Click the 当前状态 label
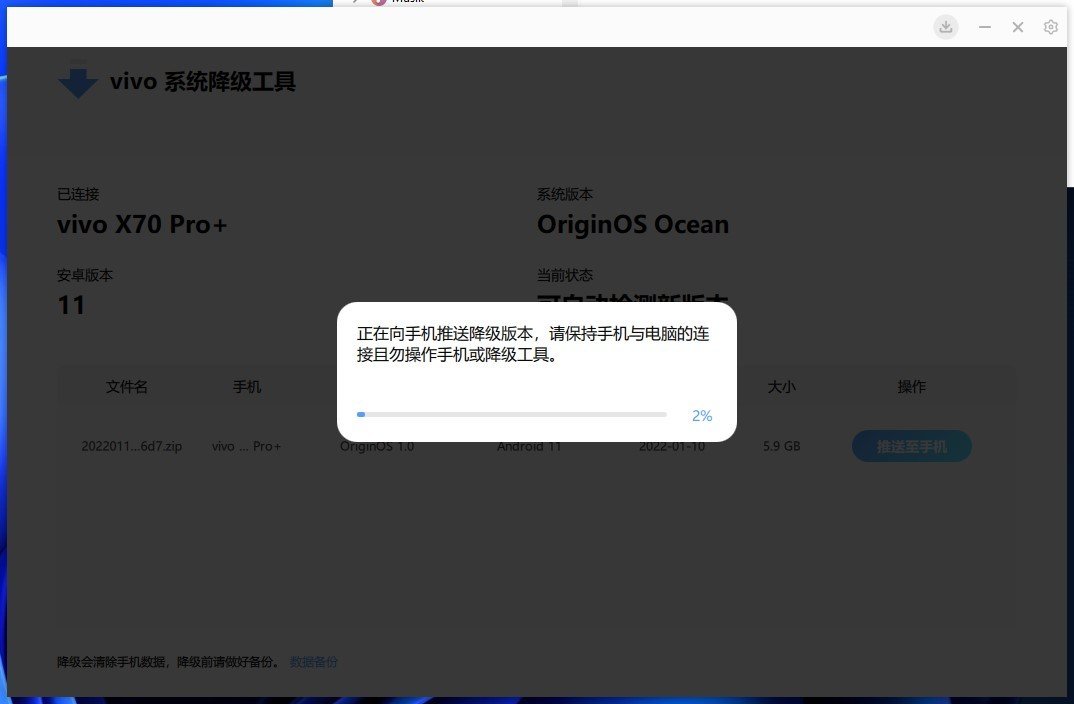The height and width of the screenshot is (704, 1074). (565, 275)
